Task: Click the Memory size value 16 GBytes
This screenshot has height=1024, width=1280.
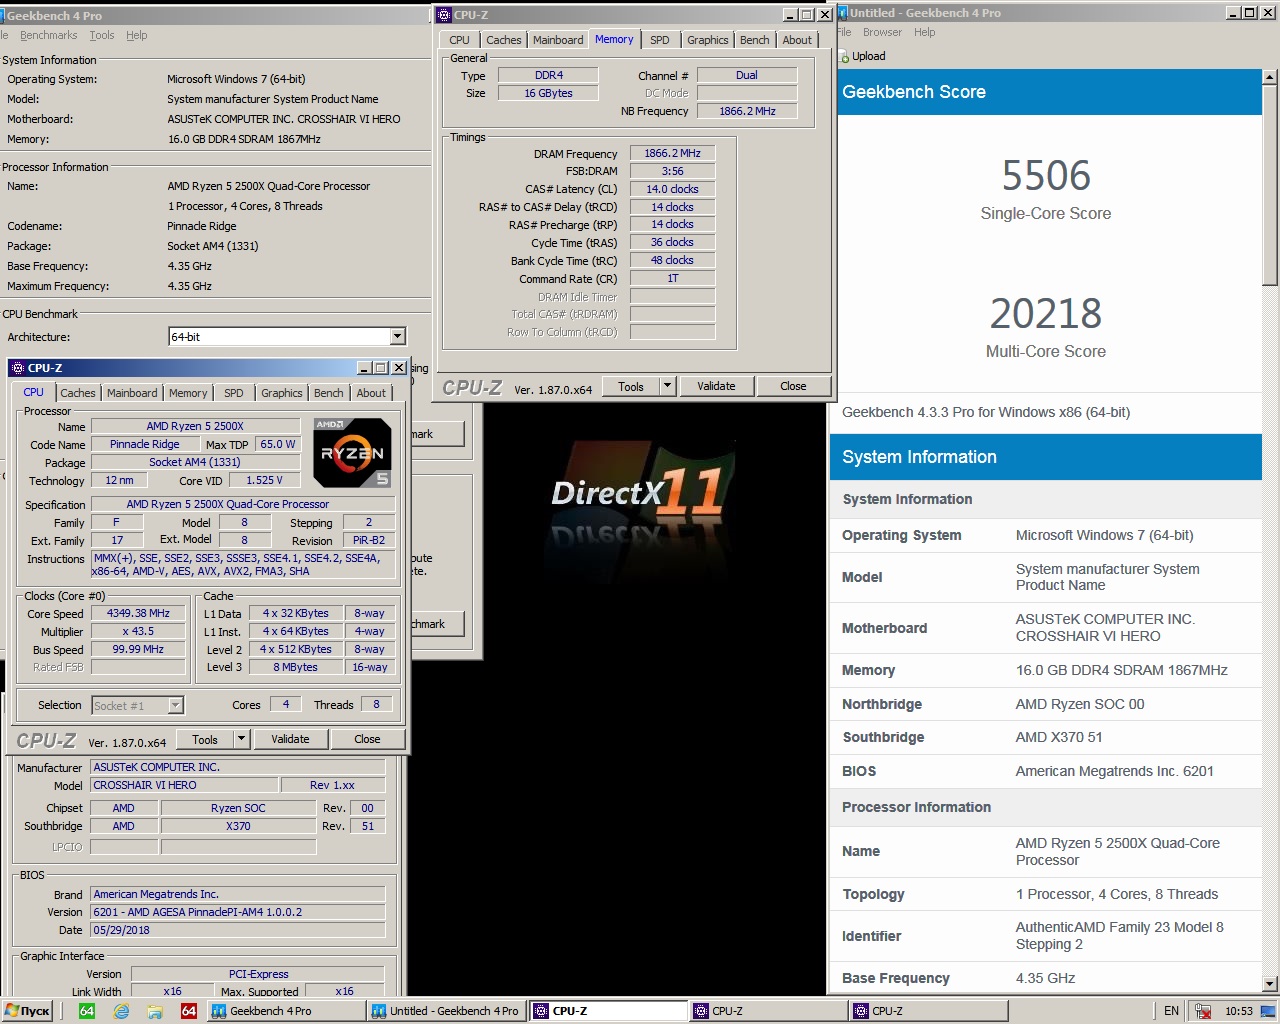Action: [548, 93]
